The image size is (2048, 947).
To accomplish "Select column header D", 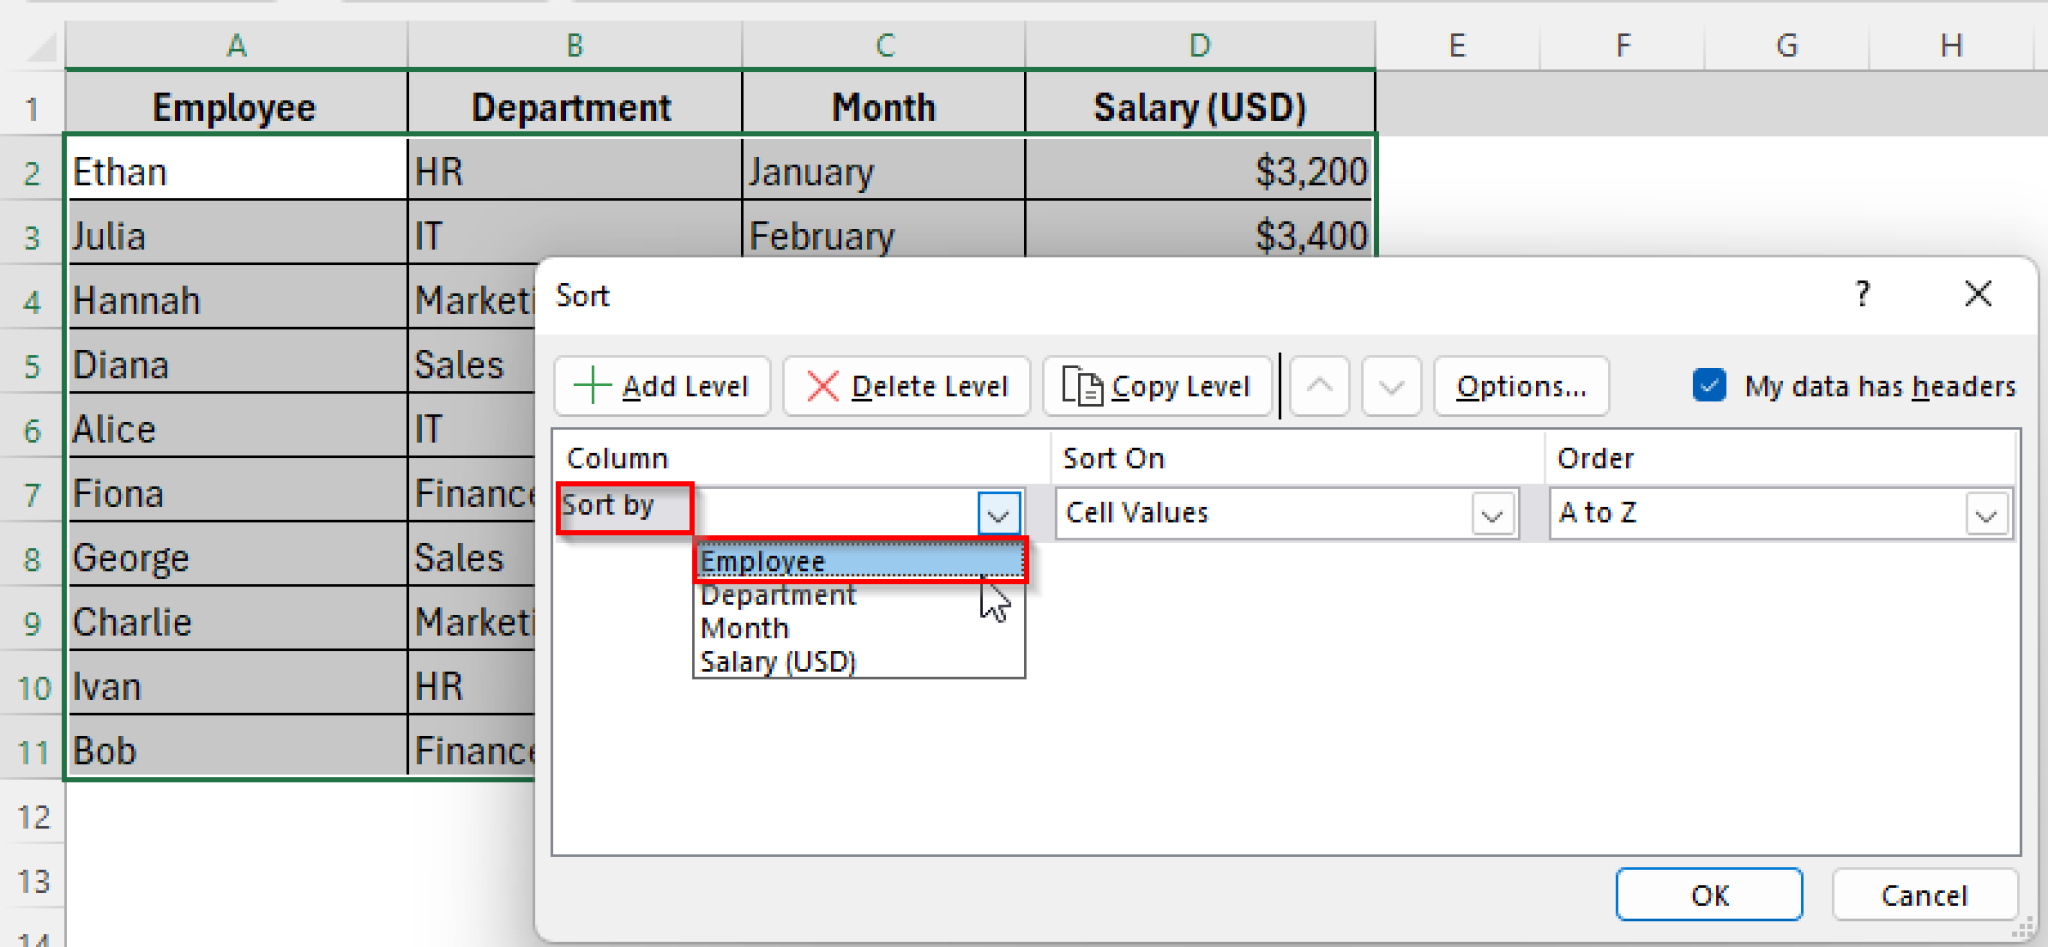I will [1198, 45].
